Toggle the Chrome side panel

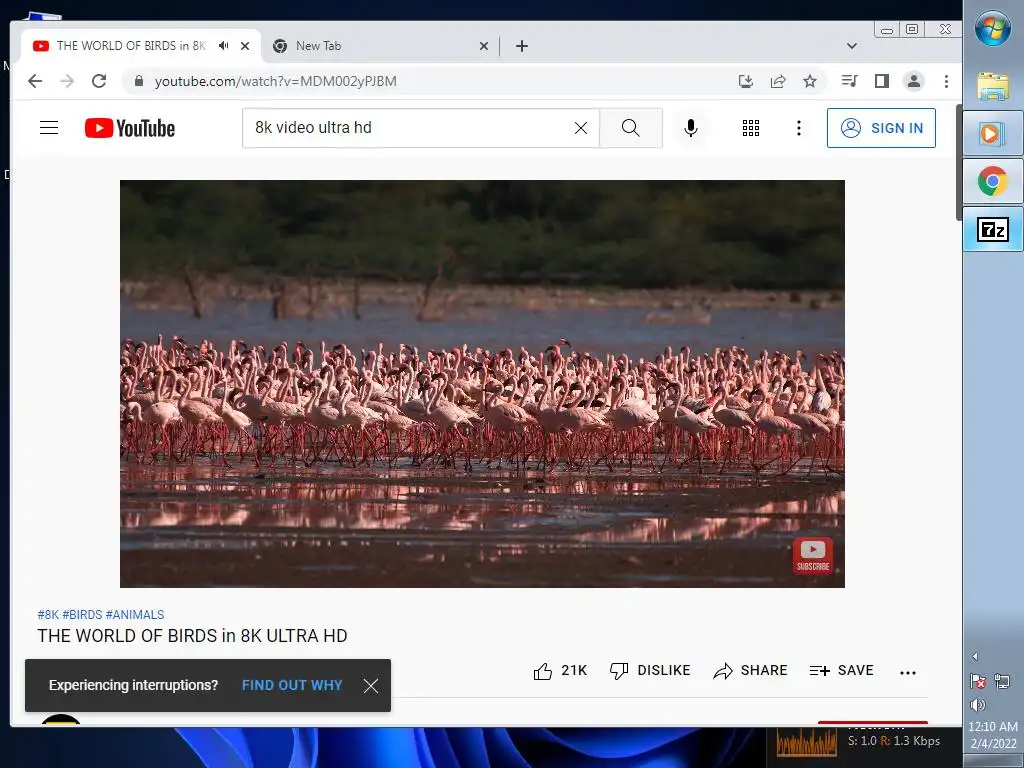click(x=882, y=81)
